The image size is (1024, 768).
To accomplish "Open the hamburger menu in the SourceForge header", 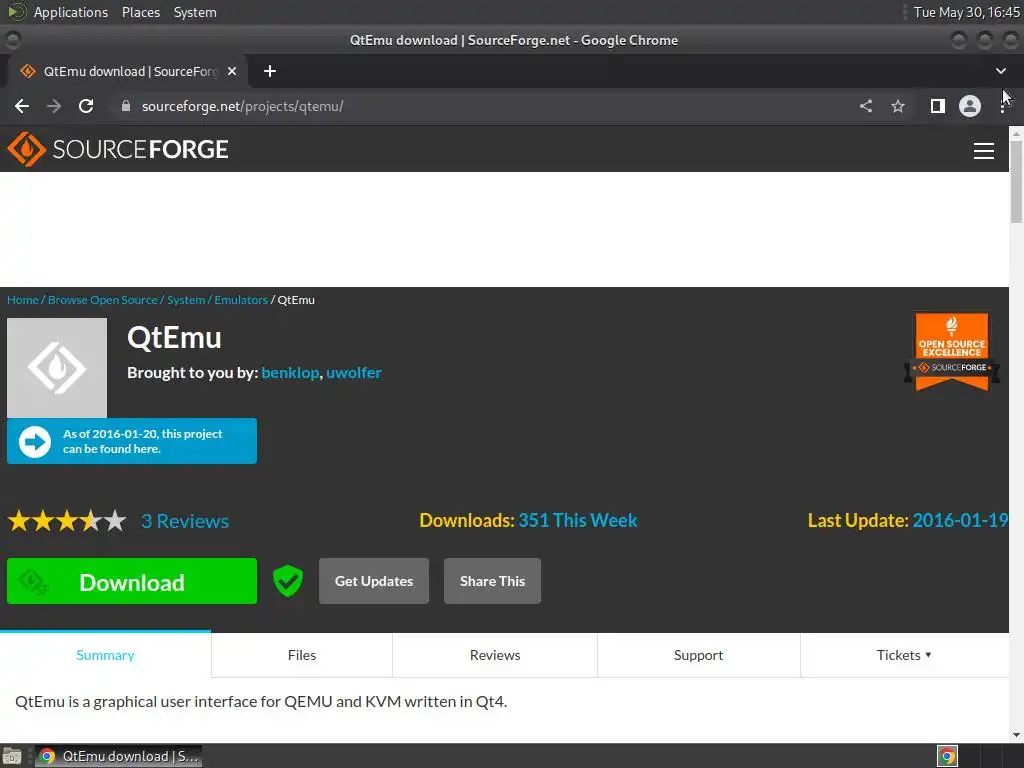I will tap(984, 151).
